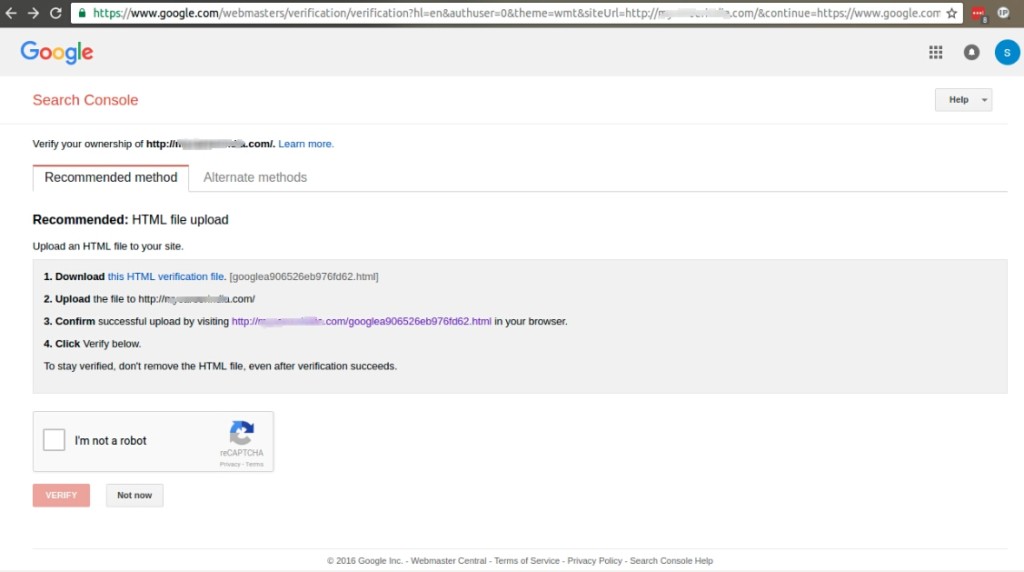This screenshot has width=1024, height=572.
Task: Click the Not now button
Action: click(x=134, y=495)
